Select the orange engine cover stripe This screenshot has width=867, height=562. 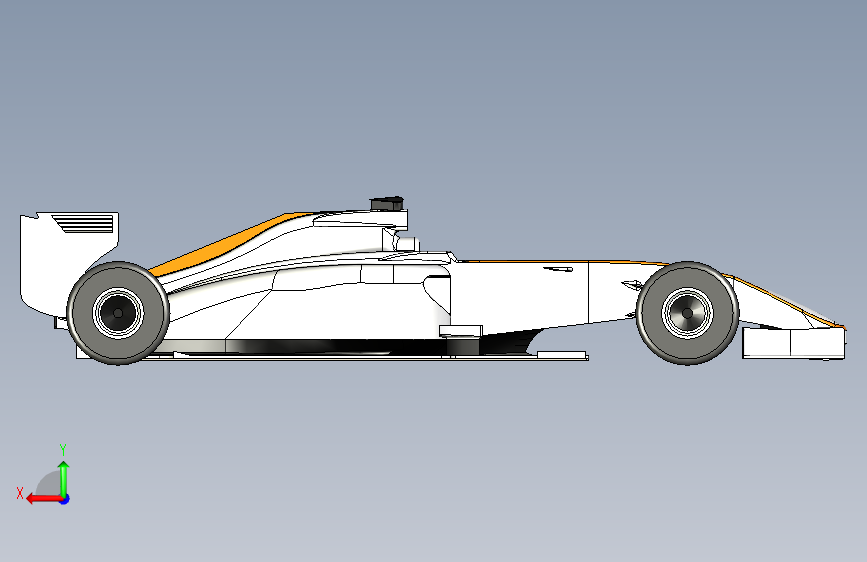click(221, 246)
